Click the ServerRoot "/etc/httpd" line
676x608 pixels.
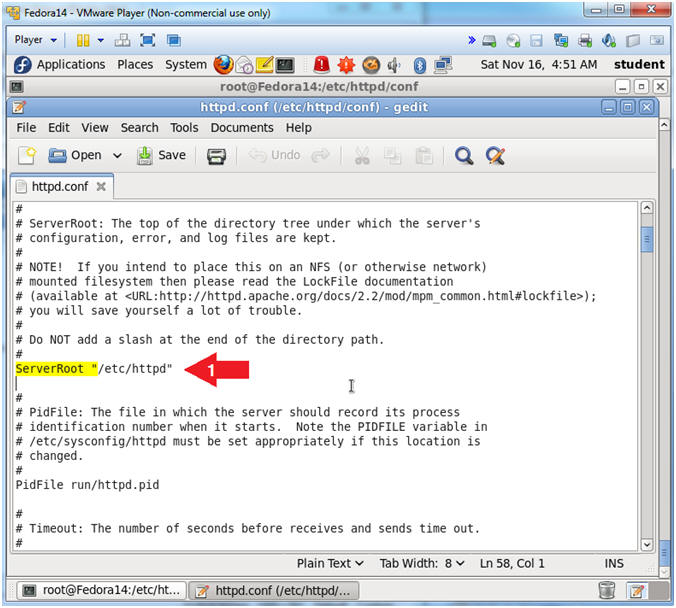click(x=94, y=369)
